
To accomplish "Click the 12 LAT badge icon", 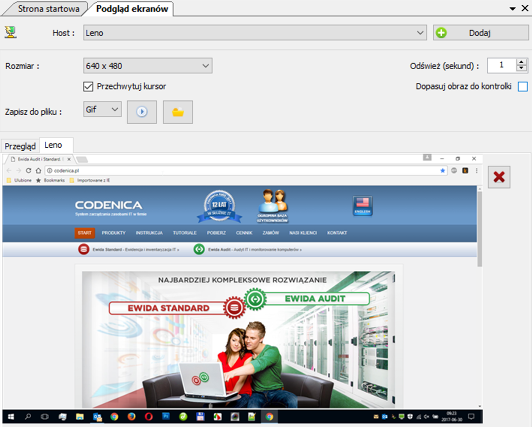I will [x=219, y=206].
